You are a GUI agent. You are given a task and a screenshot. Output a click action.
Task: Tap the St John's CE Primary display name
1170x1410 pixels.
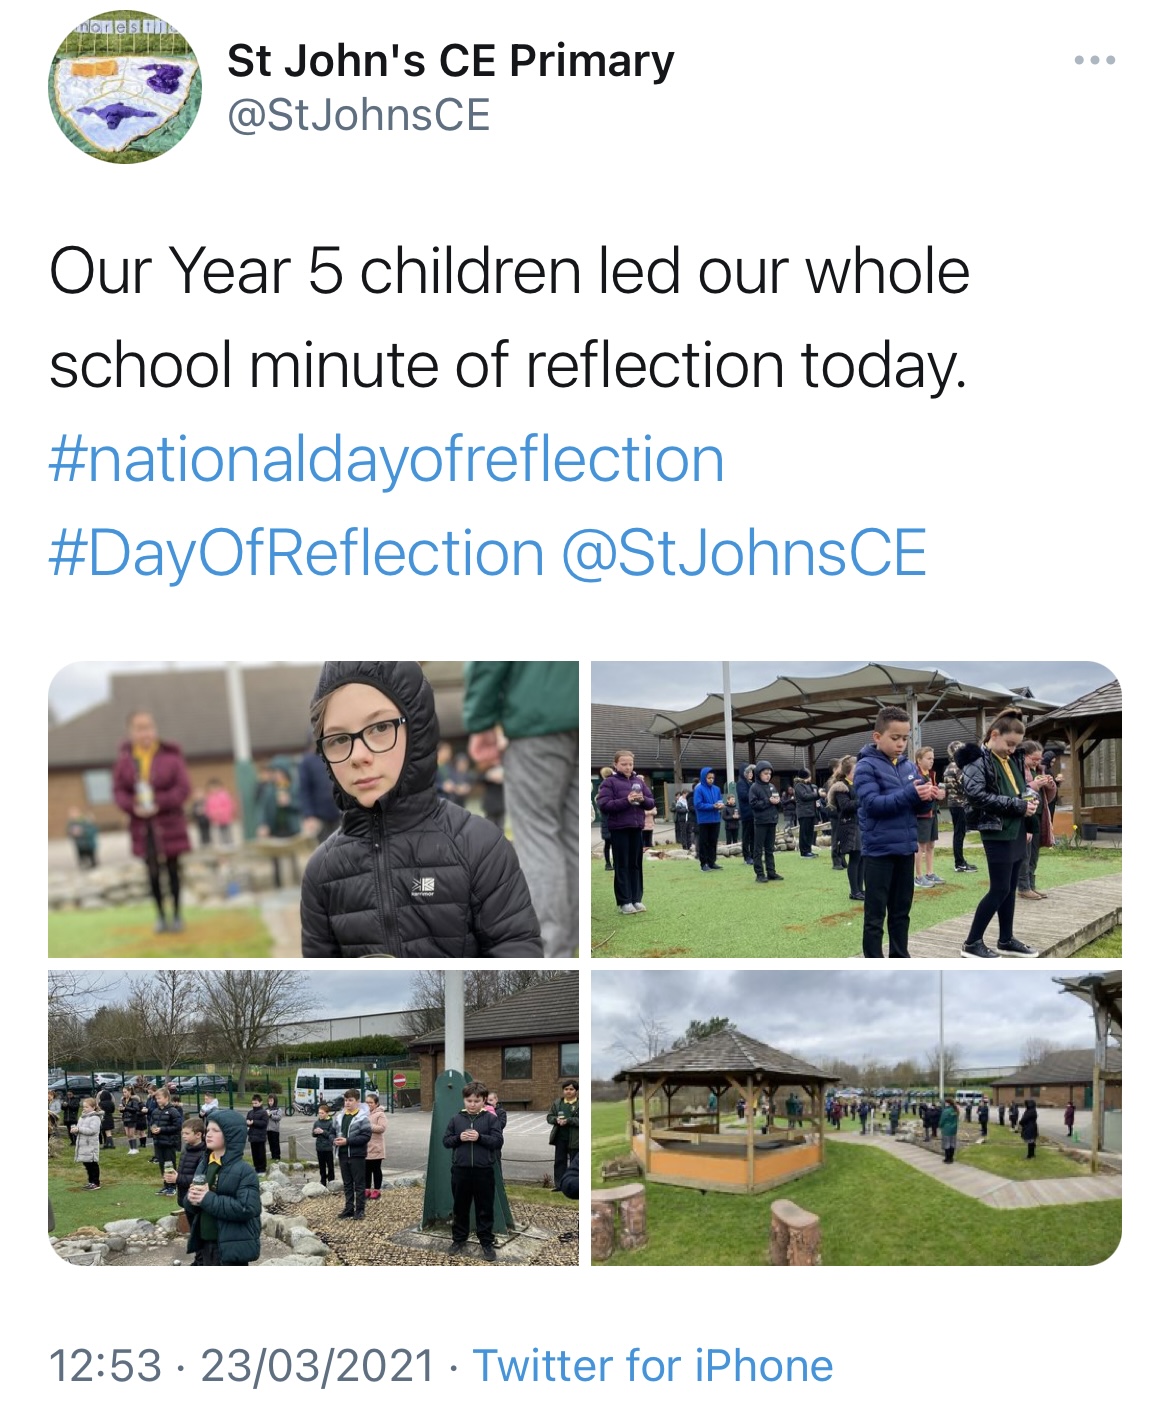tap(450, 61)
